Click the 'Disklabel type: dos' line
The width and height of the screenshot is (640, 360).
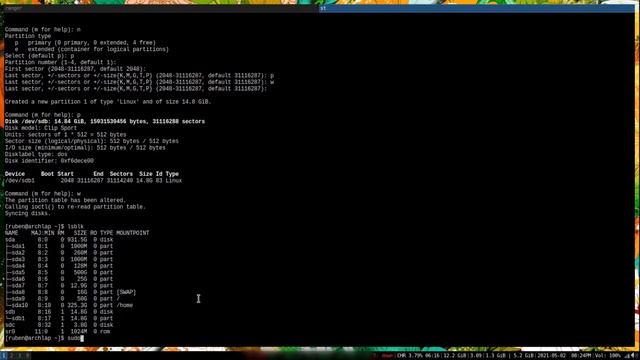pyautogui.click(x=36, y=154)
